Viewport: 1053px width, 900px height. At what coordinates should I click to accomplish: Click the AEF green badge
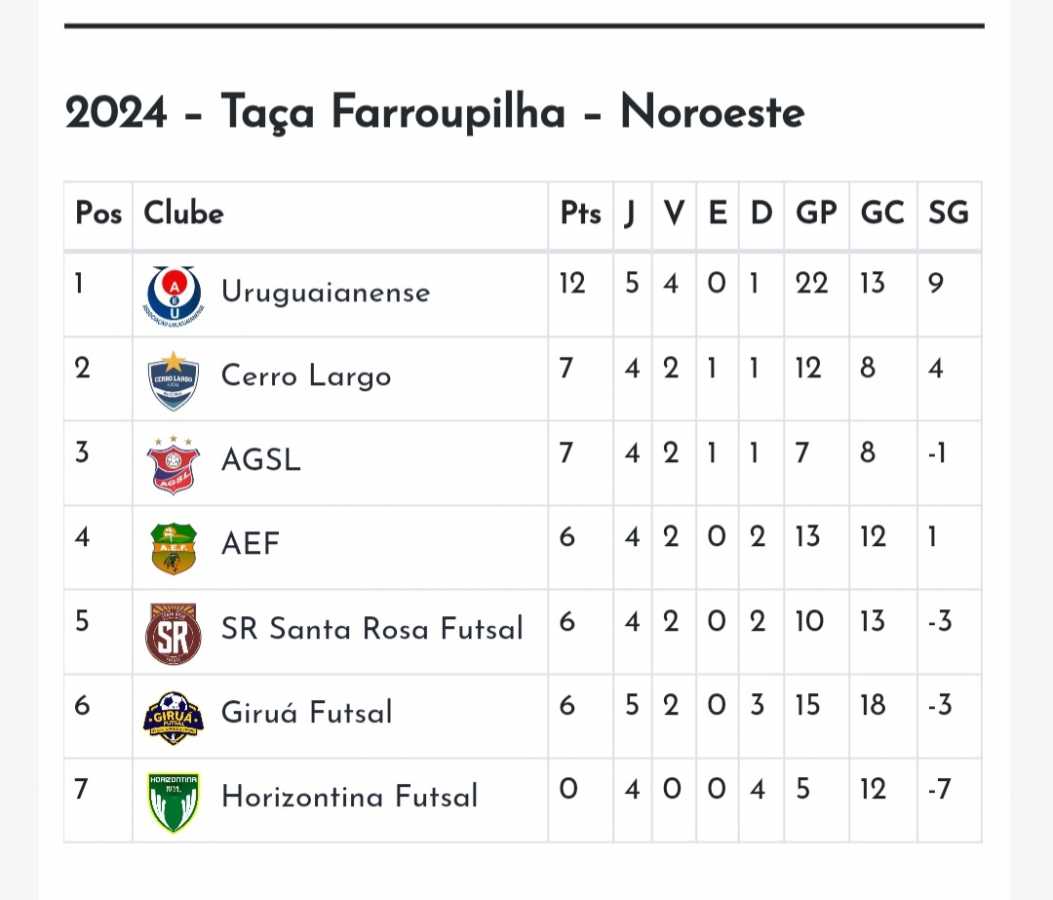tap(173, 549)
